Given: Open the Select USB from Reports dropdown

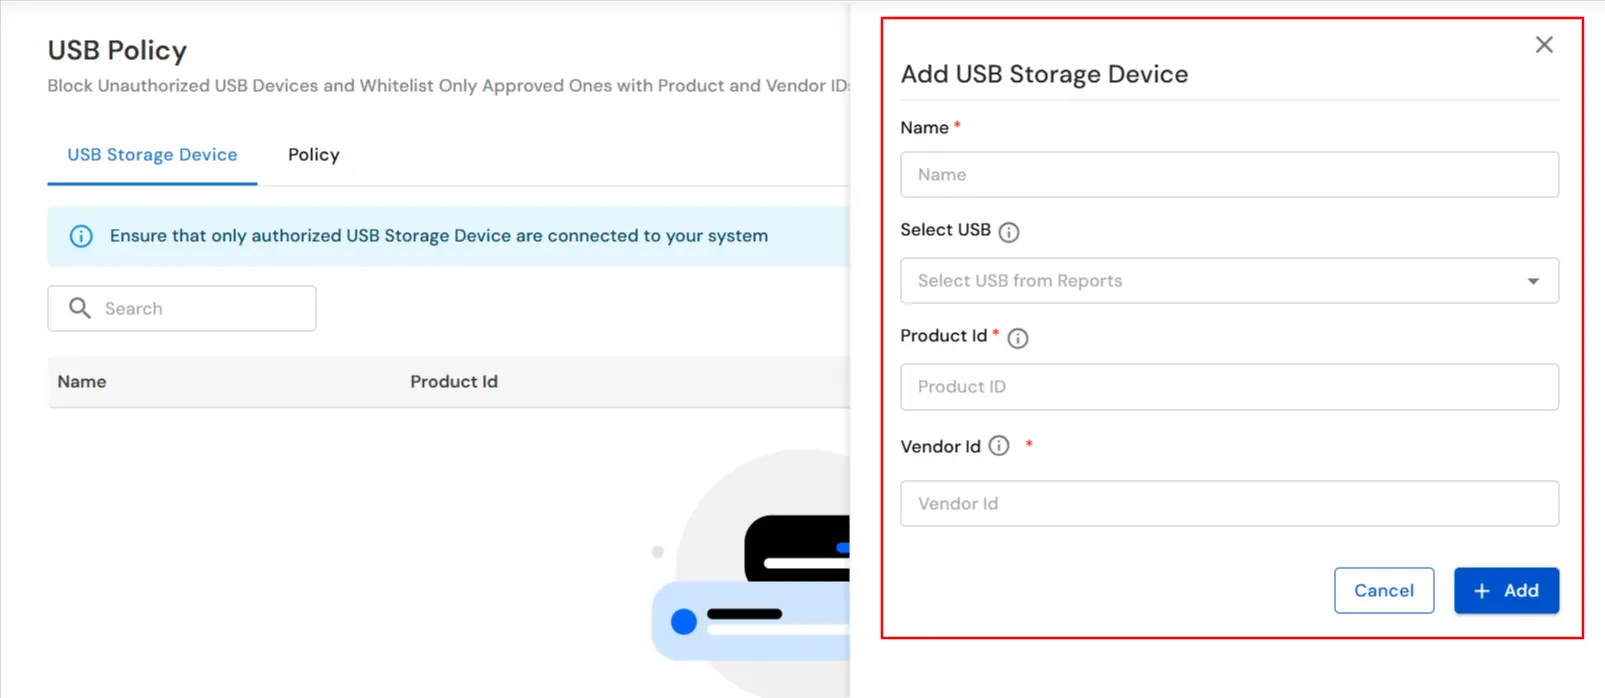Looking at the screenshot, I should coord(1229,281).
